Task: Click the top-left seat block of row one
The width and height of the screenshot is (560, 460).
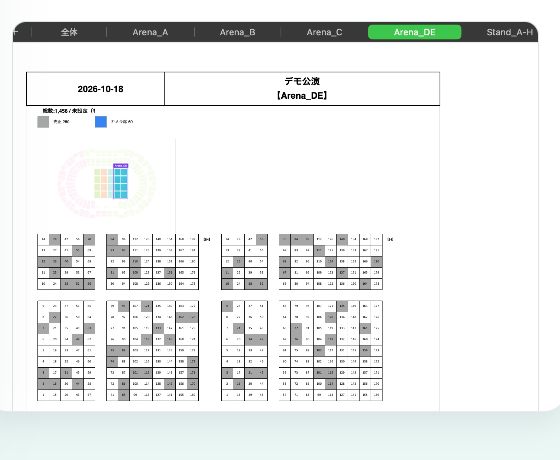Action: click(x=66, y=262)
